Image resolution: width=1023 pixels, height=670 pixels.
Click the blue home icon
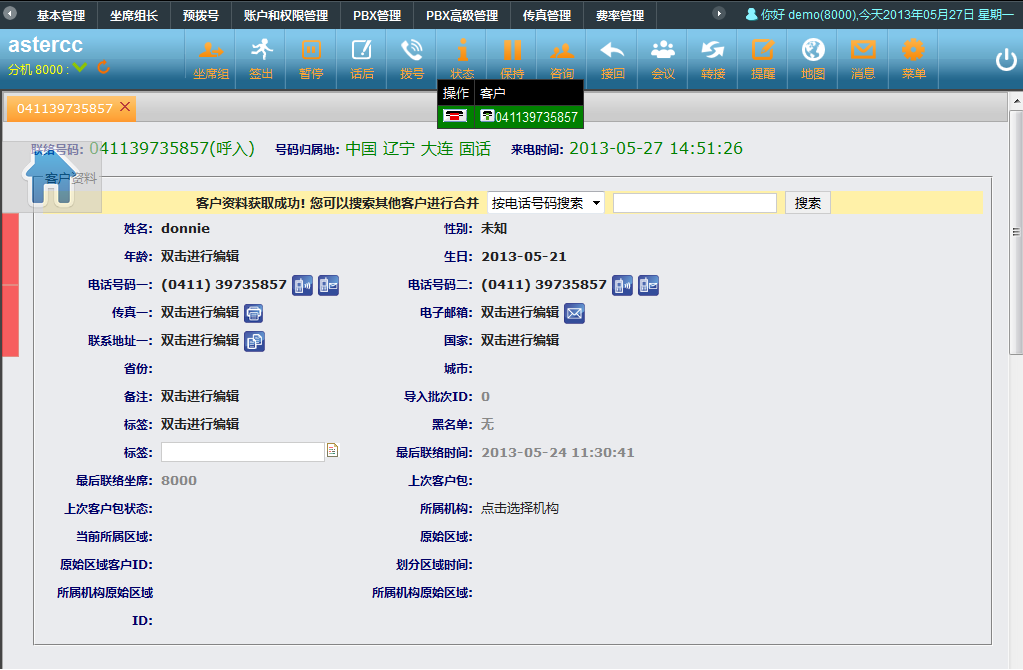tap(50, 180)
